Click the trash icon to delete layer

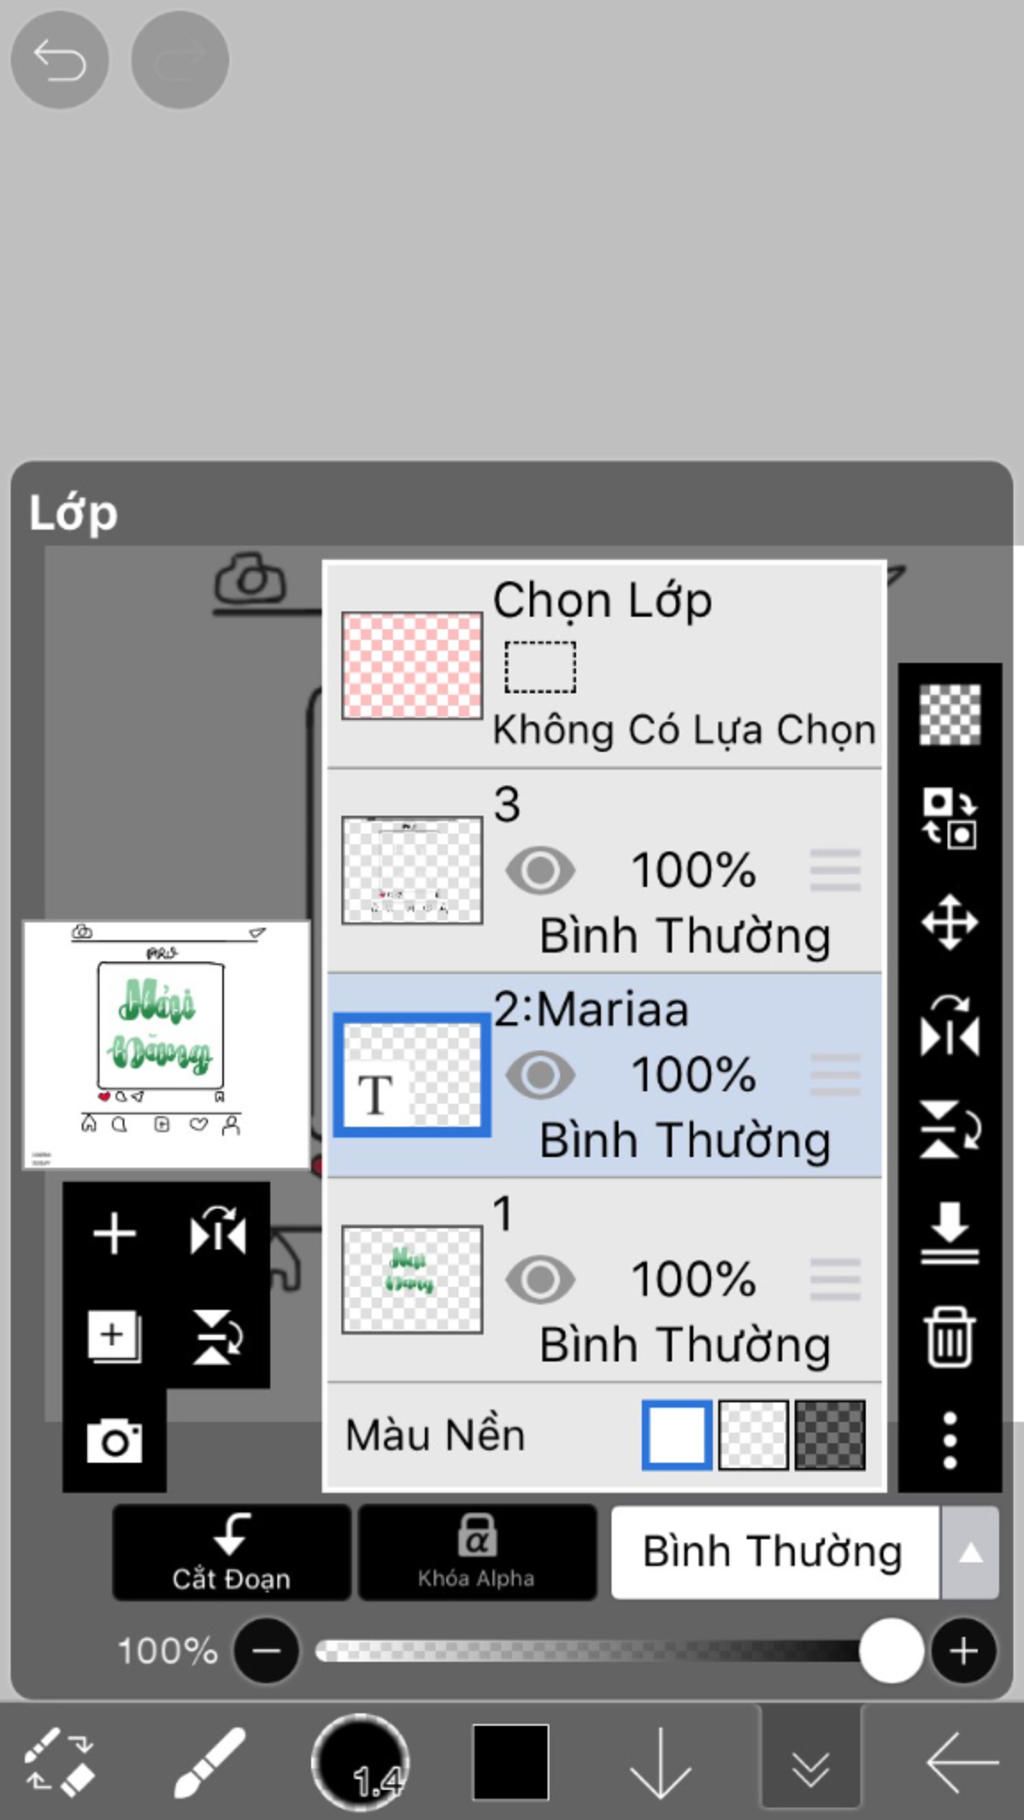(949, 1336)
